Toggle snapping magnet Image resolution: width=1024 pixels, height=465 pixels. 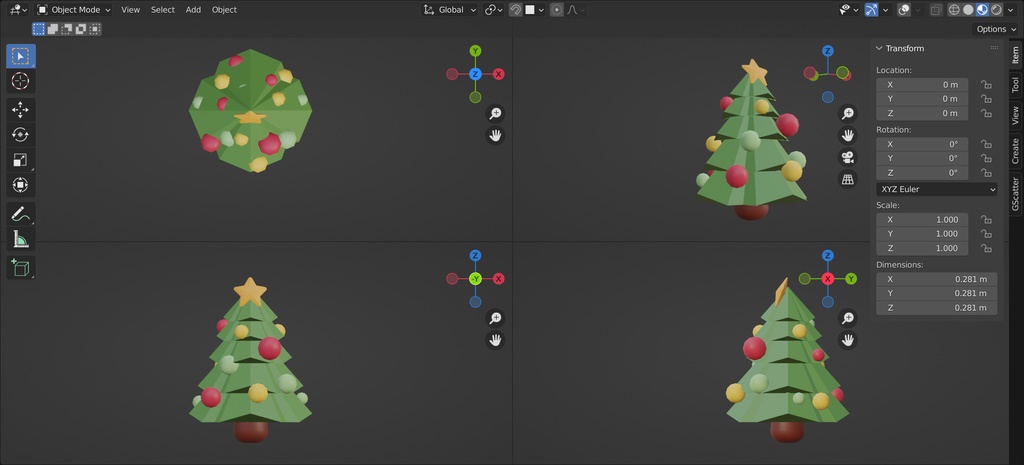[x=515, y=10]
